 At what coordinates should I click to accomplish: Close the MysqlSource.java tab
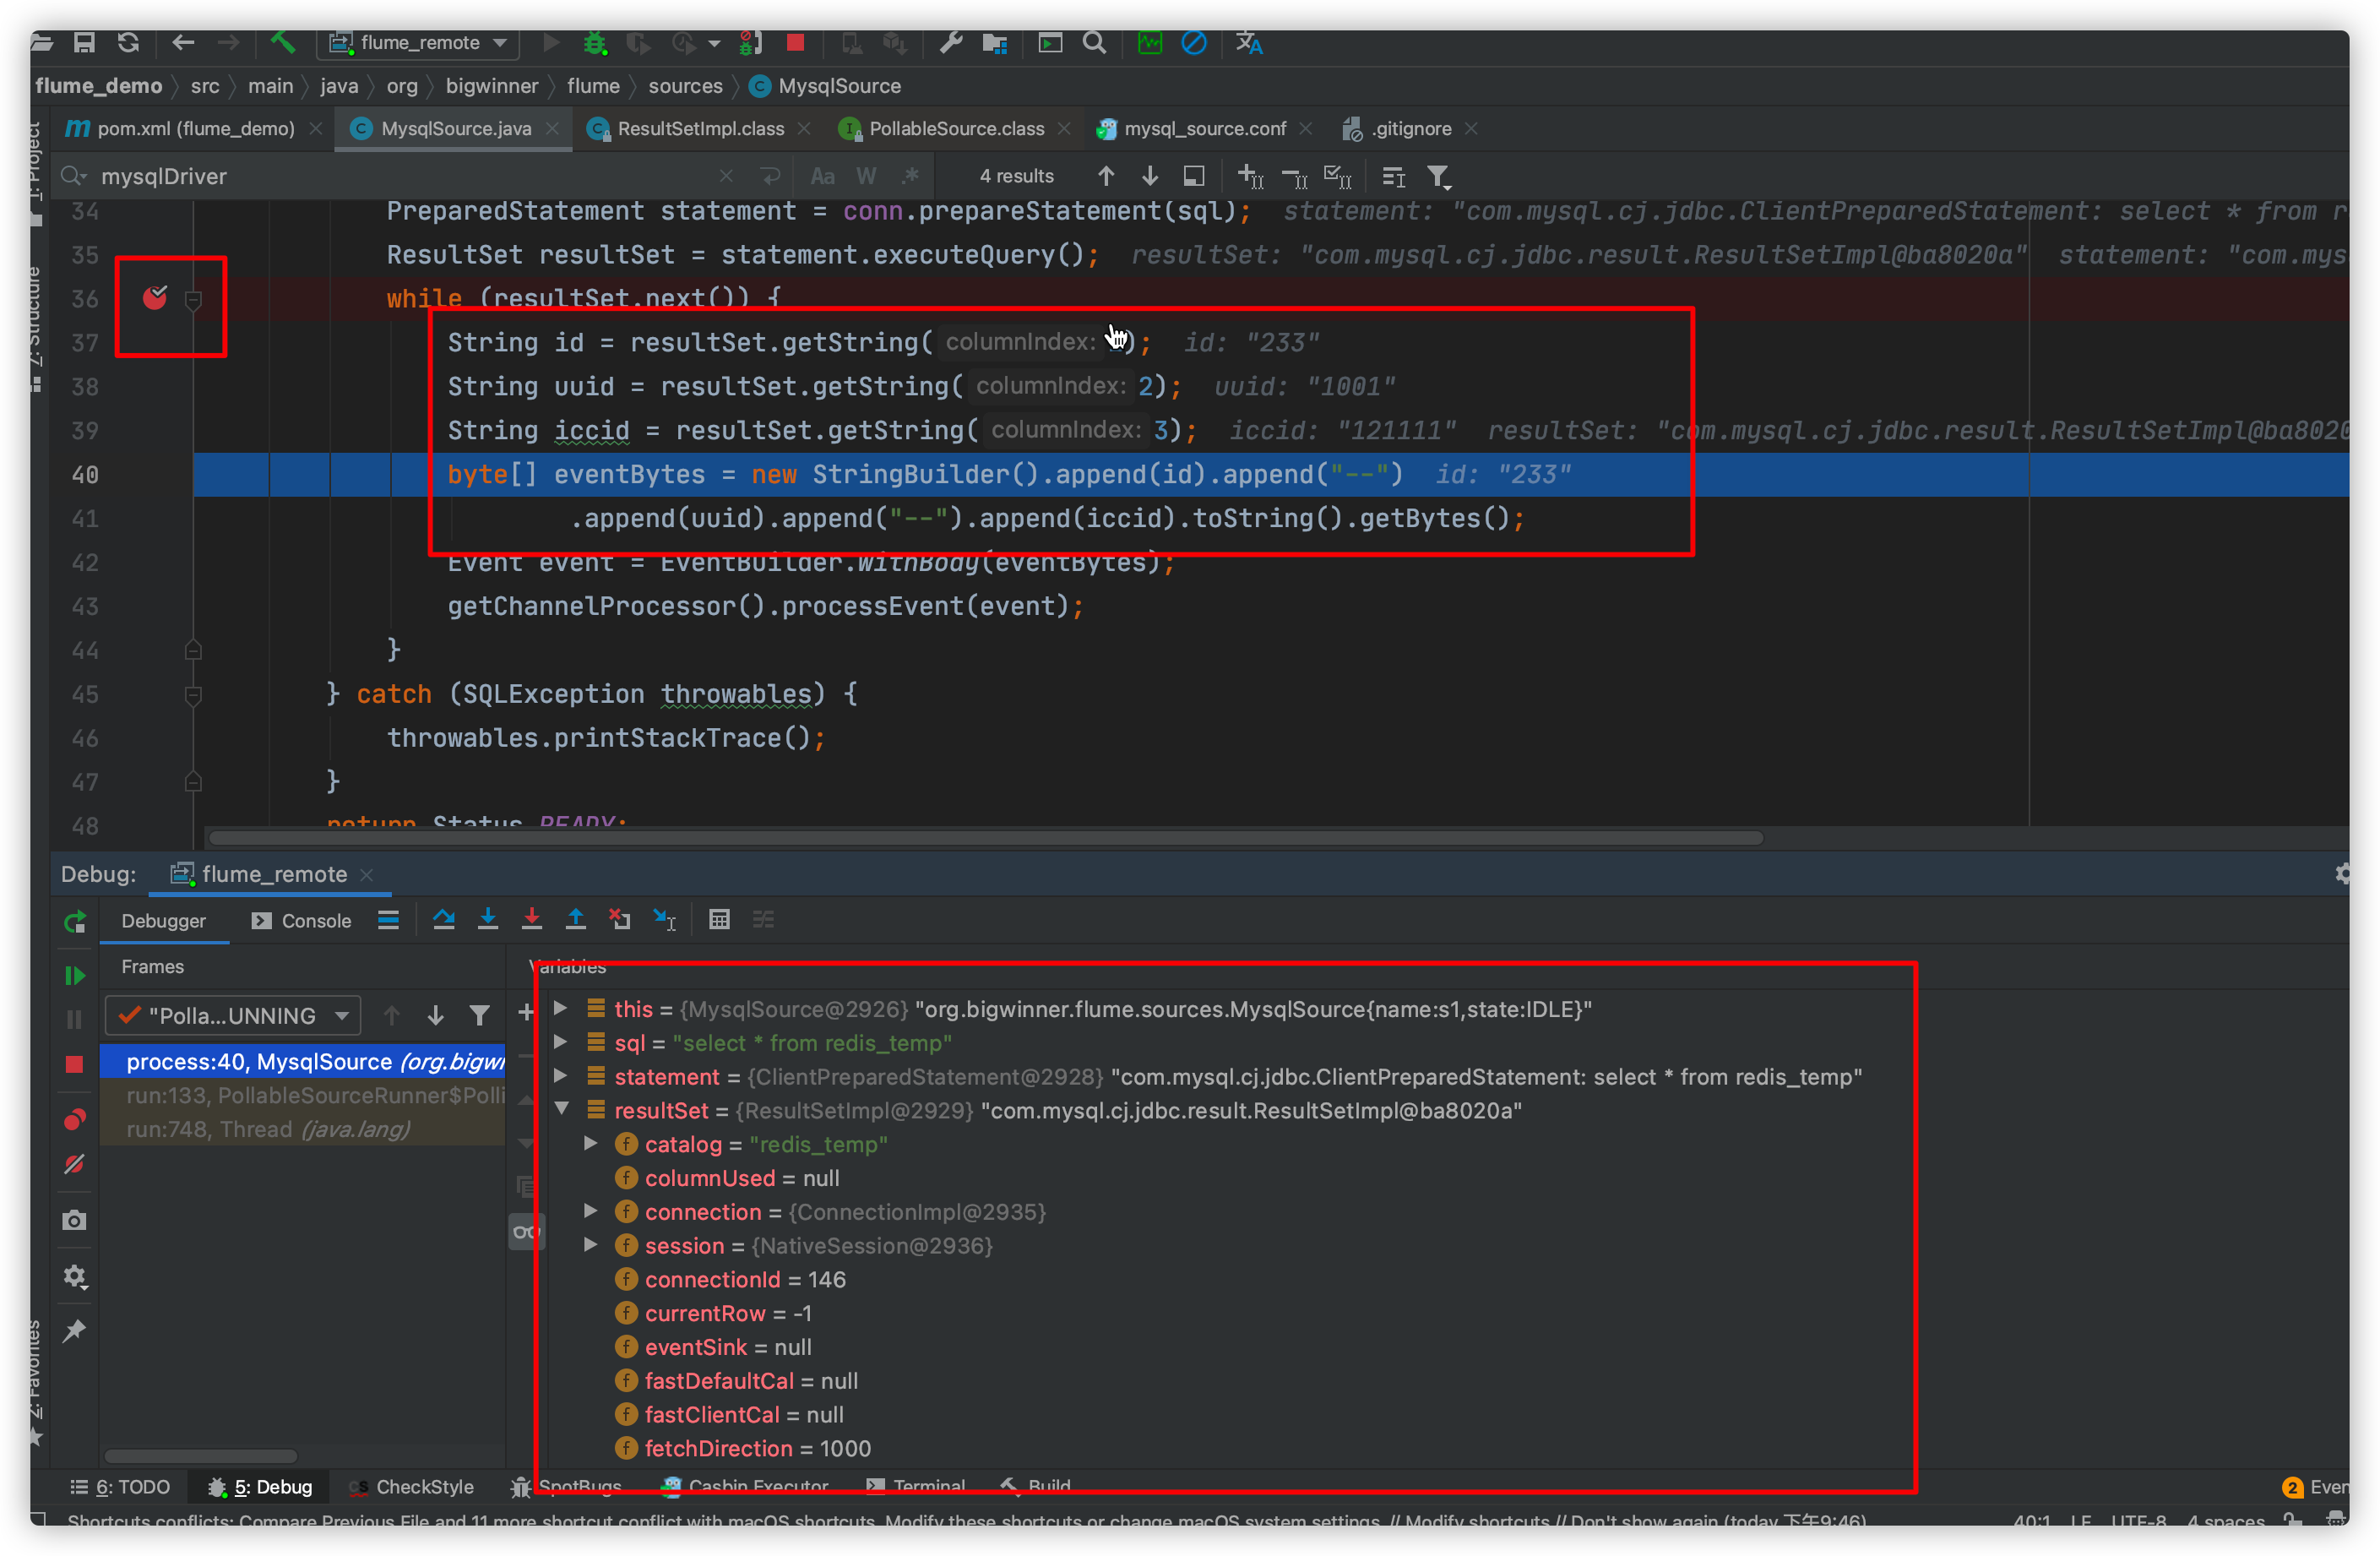tap(552, 129)
